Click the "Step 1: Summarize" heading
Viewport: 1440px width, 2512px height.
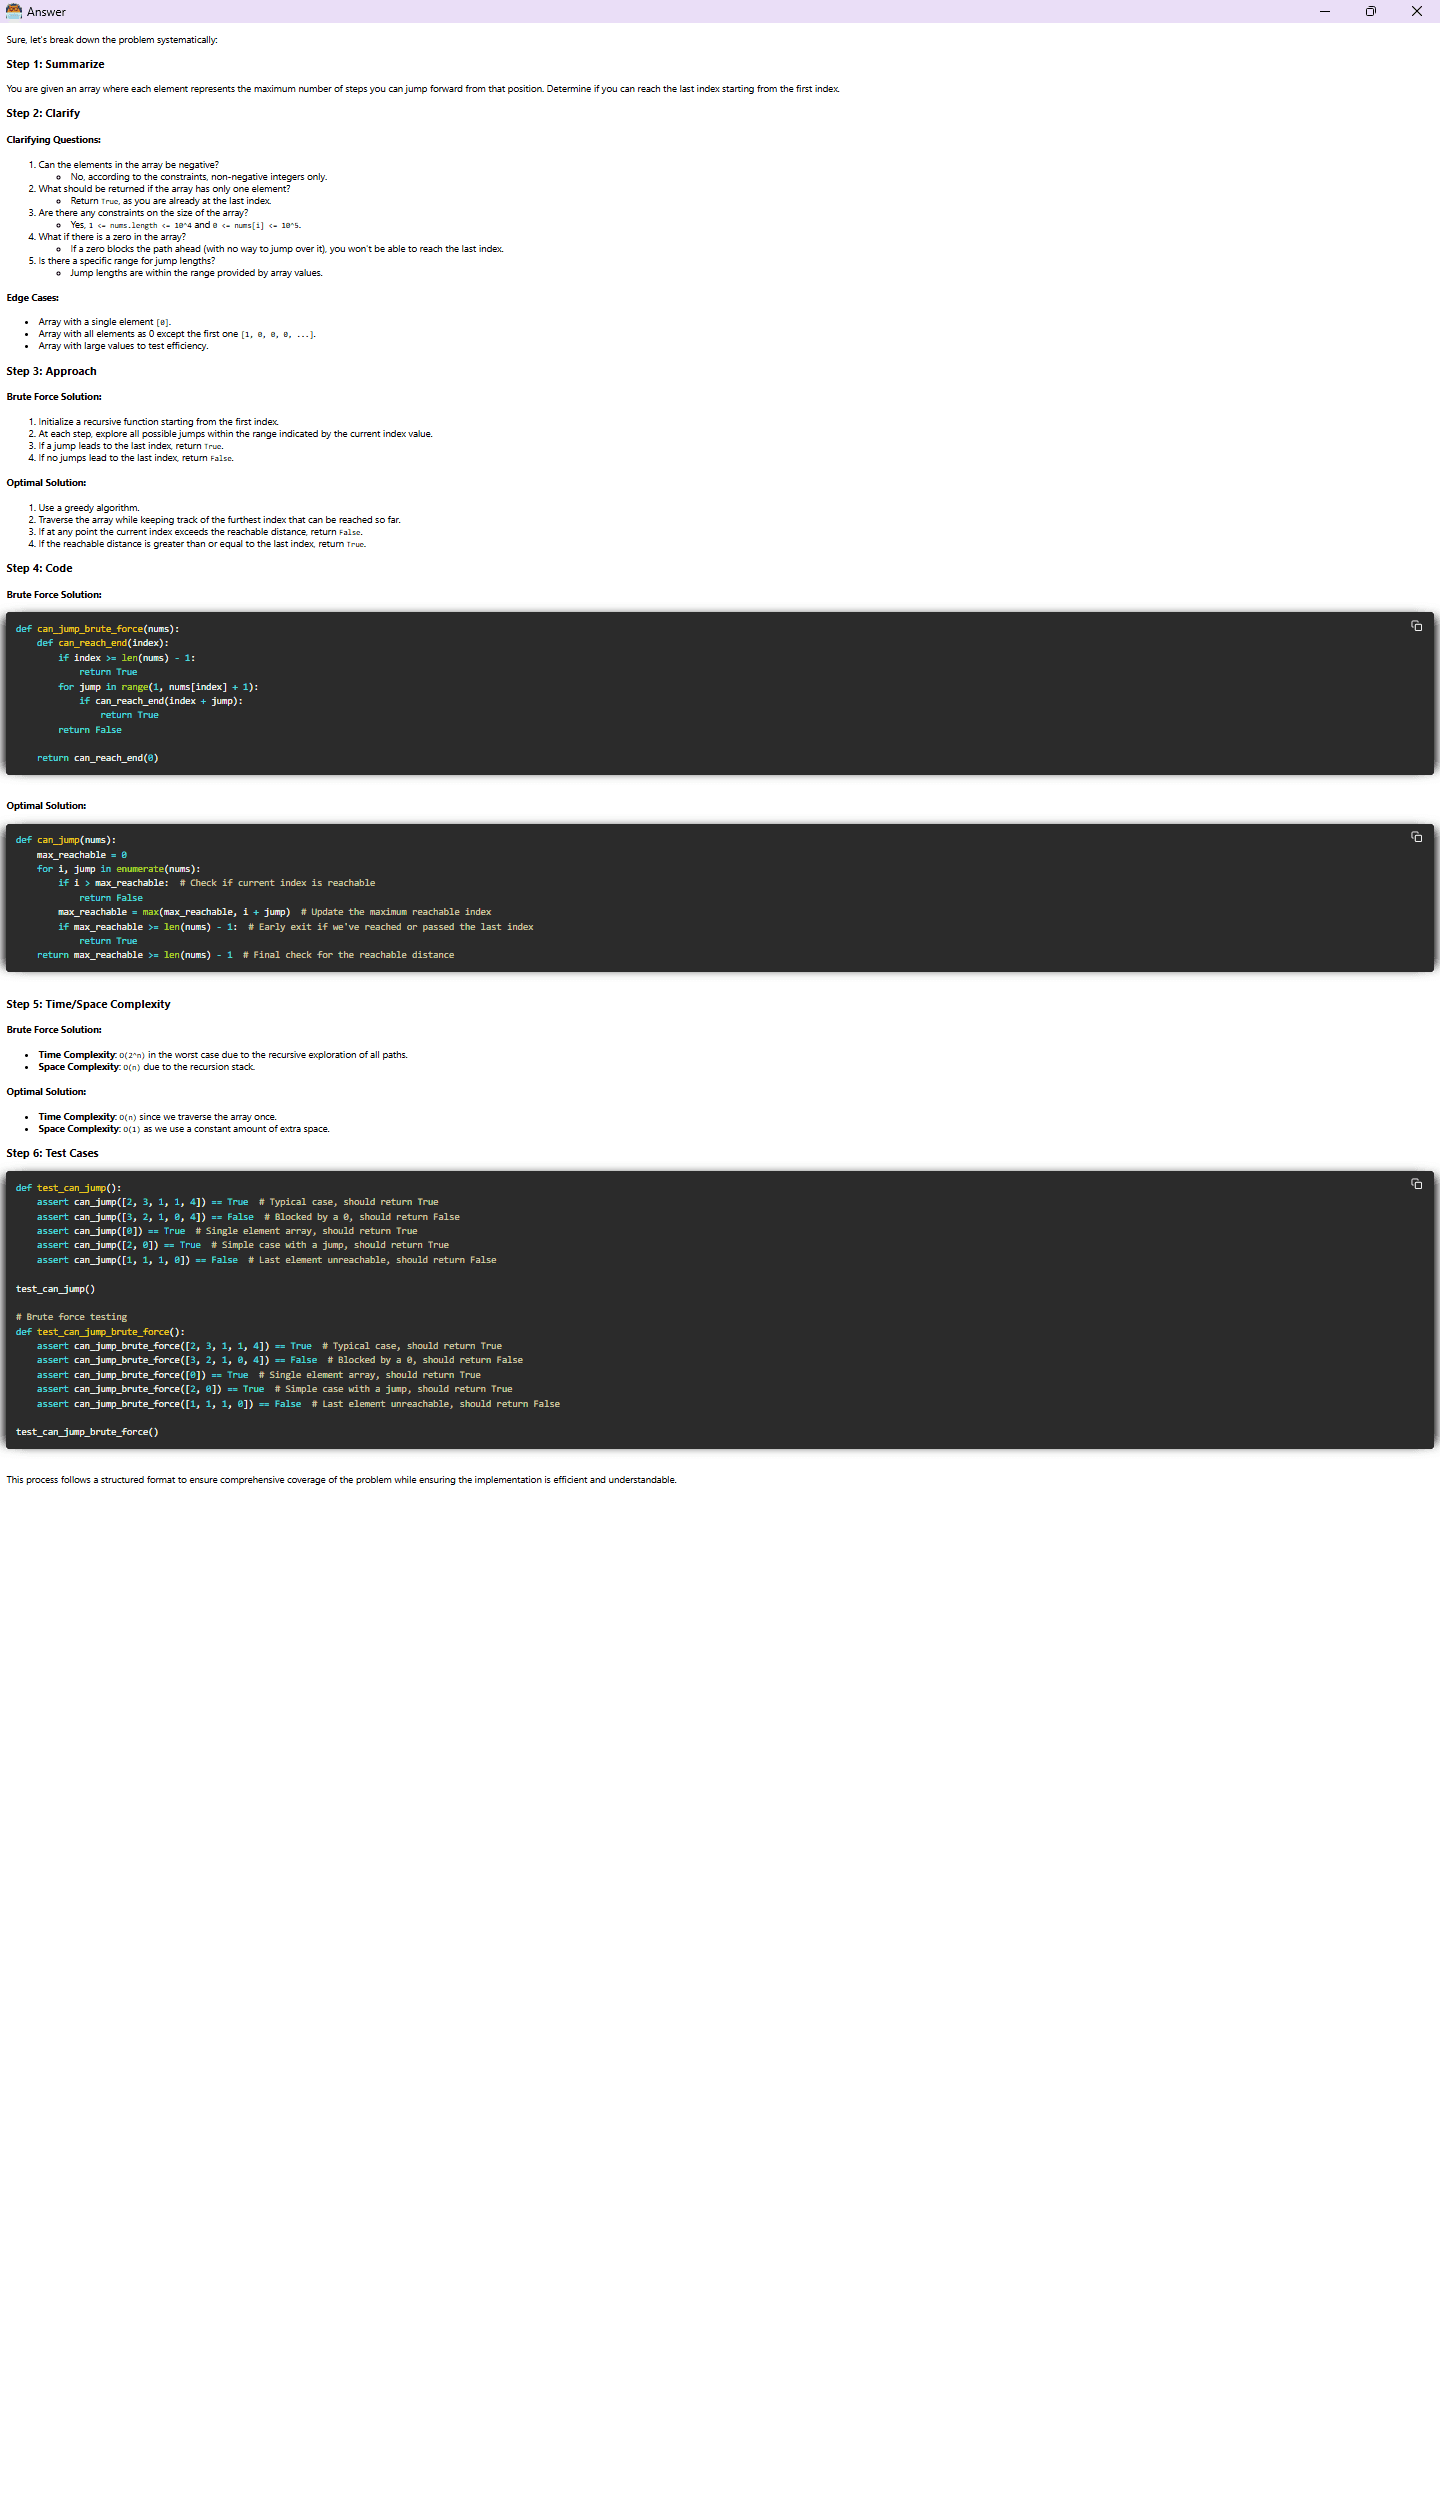click(55, 64)
